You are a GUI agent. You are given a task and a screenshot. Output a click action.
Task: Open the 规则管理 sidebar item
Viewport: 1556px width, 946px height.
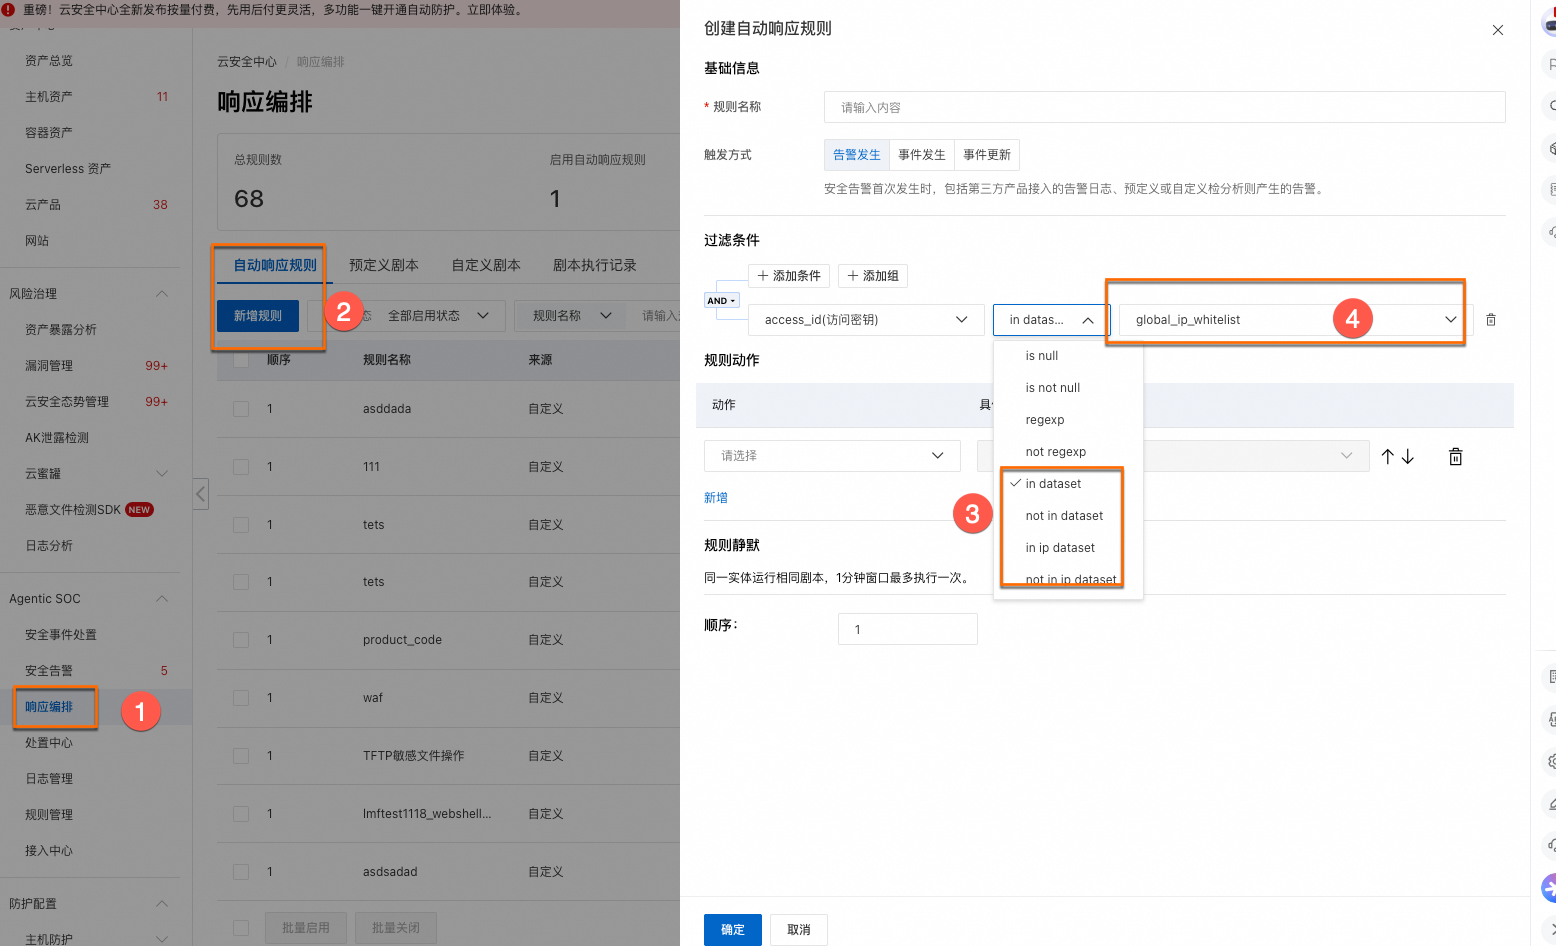tap(49, 815)
